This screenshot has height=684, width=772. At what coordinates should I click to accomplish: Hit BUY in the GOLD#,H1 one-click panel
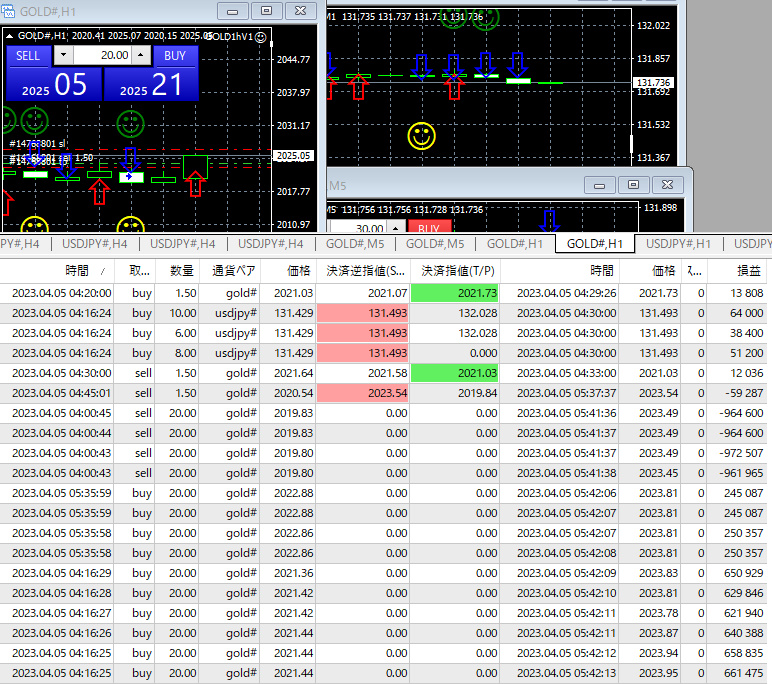tap(175, 56)
